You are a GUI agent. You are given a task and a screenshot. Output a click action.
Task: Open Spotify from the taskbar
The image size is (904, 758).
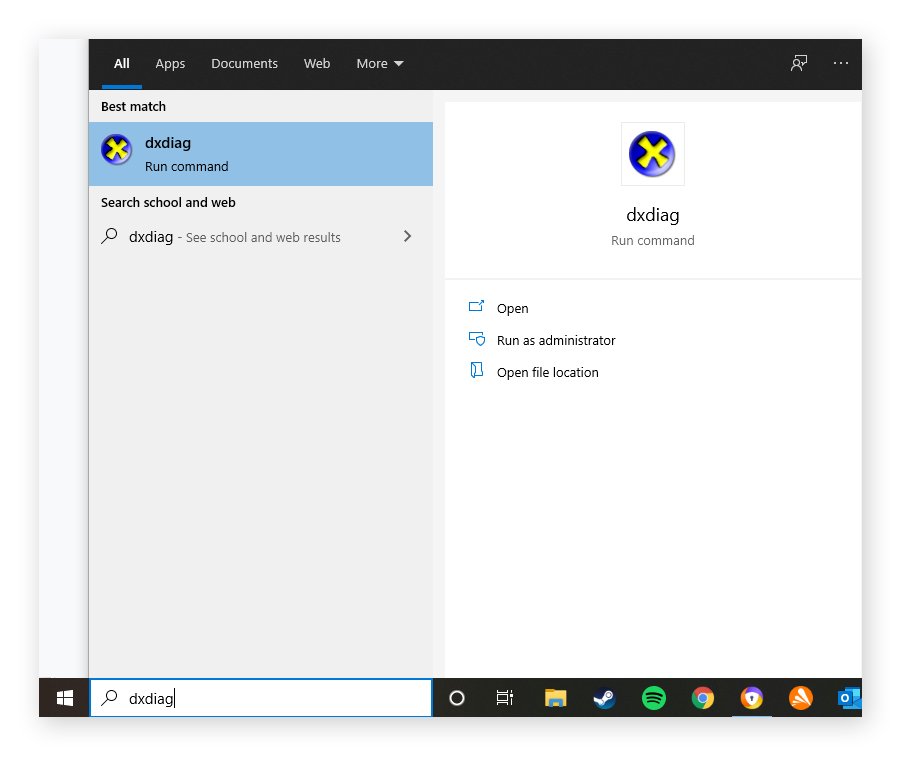click(653, 698)
